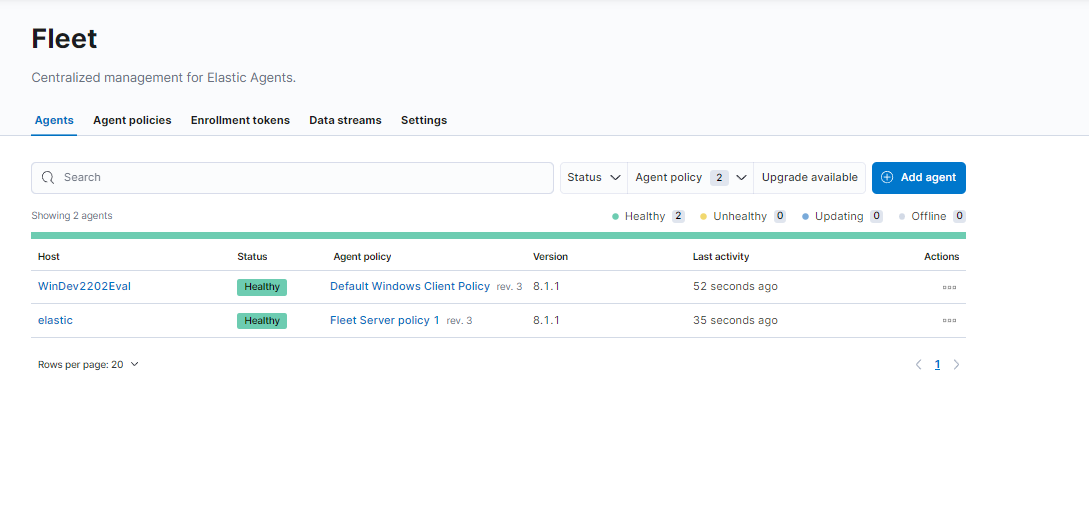Switch to the Agent policies tab
This screenshot has height=505, width=1089.
coord(132,120)
